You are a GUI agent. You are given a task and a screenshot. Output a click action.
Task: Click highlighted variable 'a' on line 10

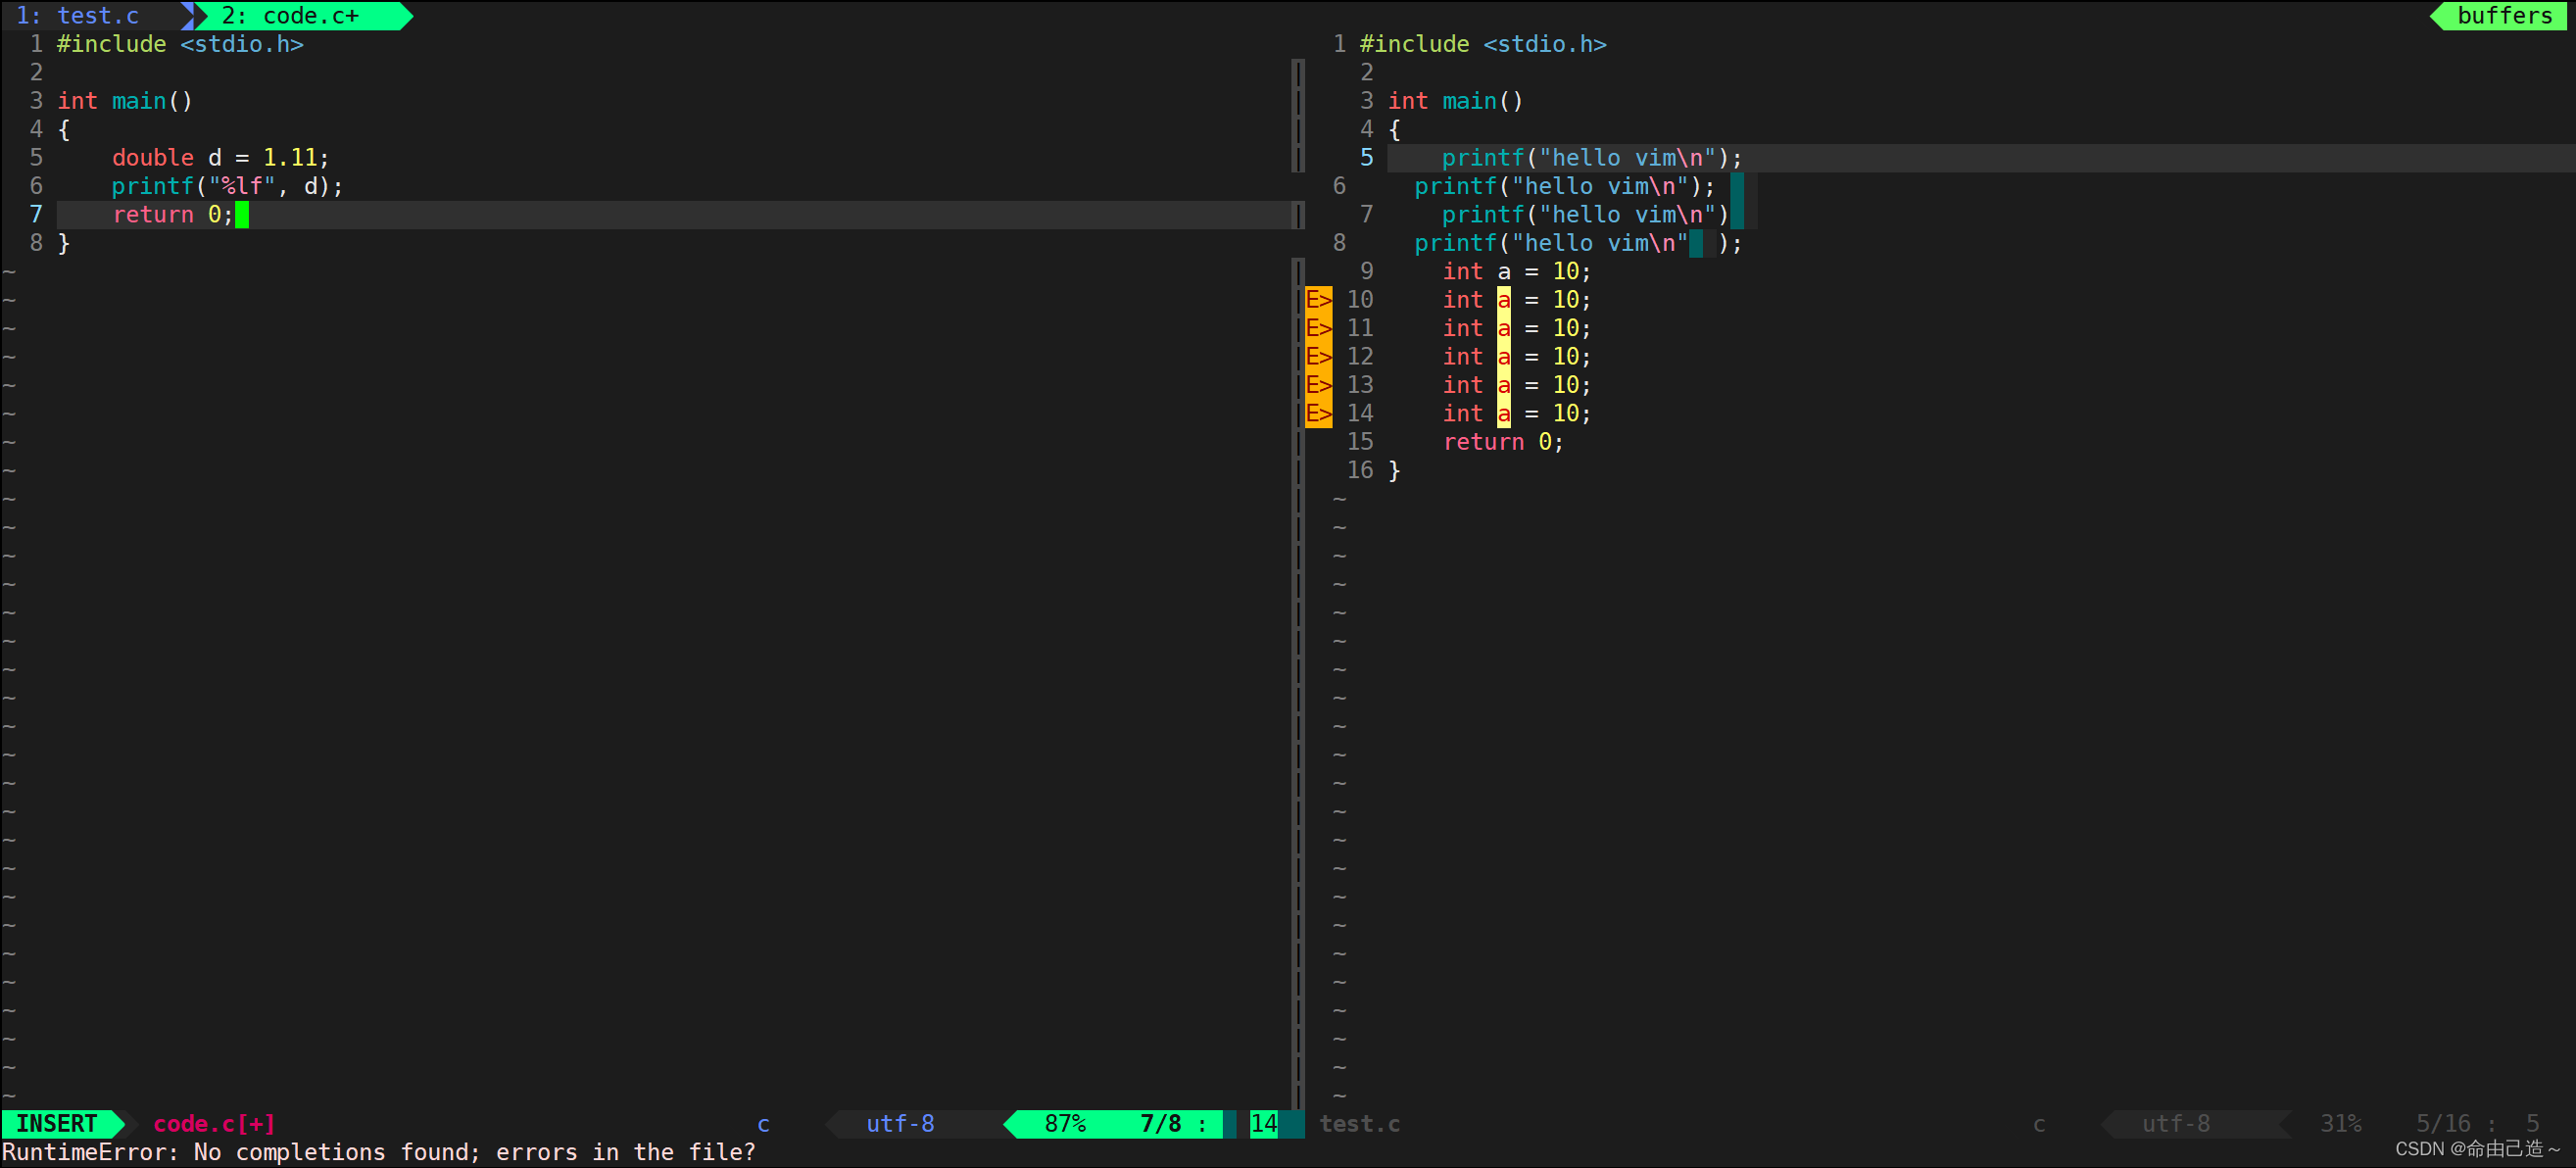click(1503, 300)
